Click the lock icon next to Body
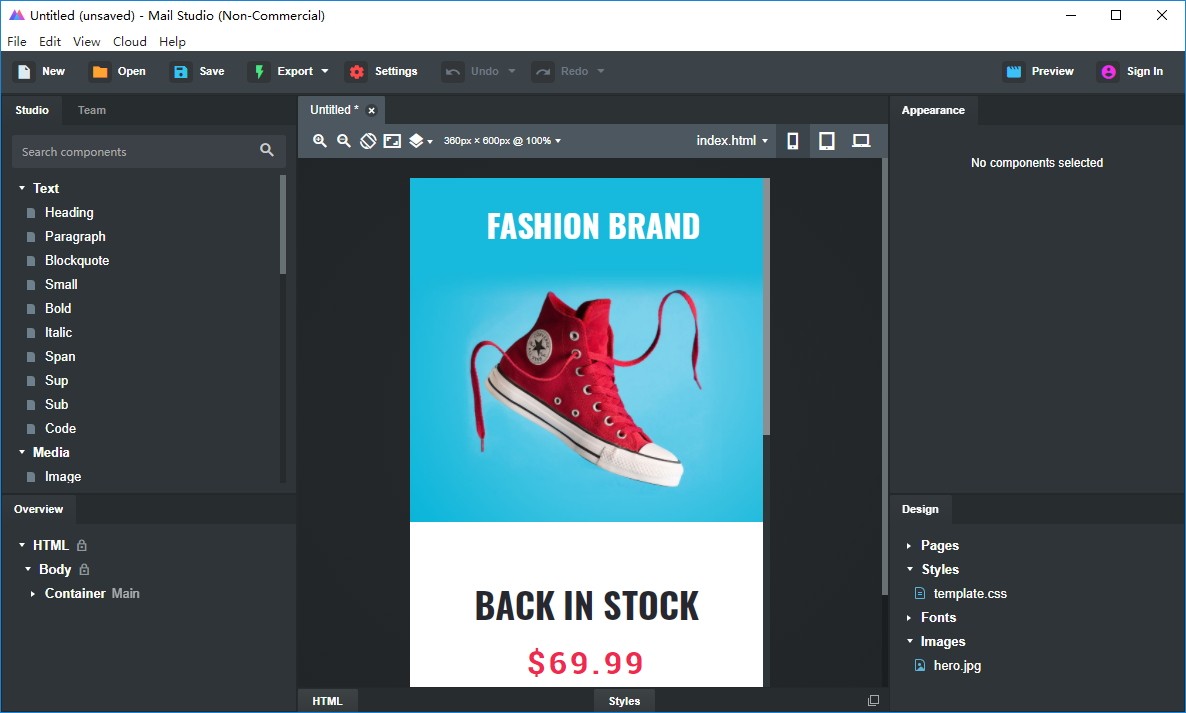This screenshot has height=713, width=1186. coord(84,569)
